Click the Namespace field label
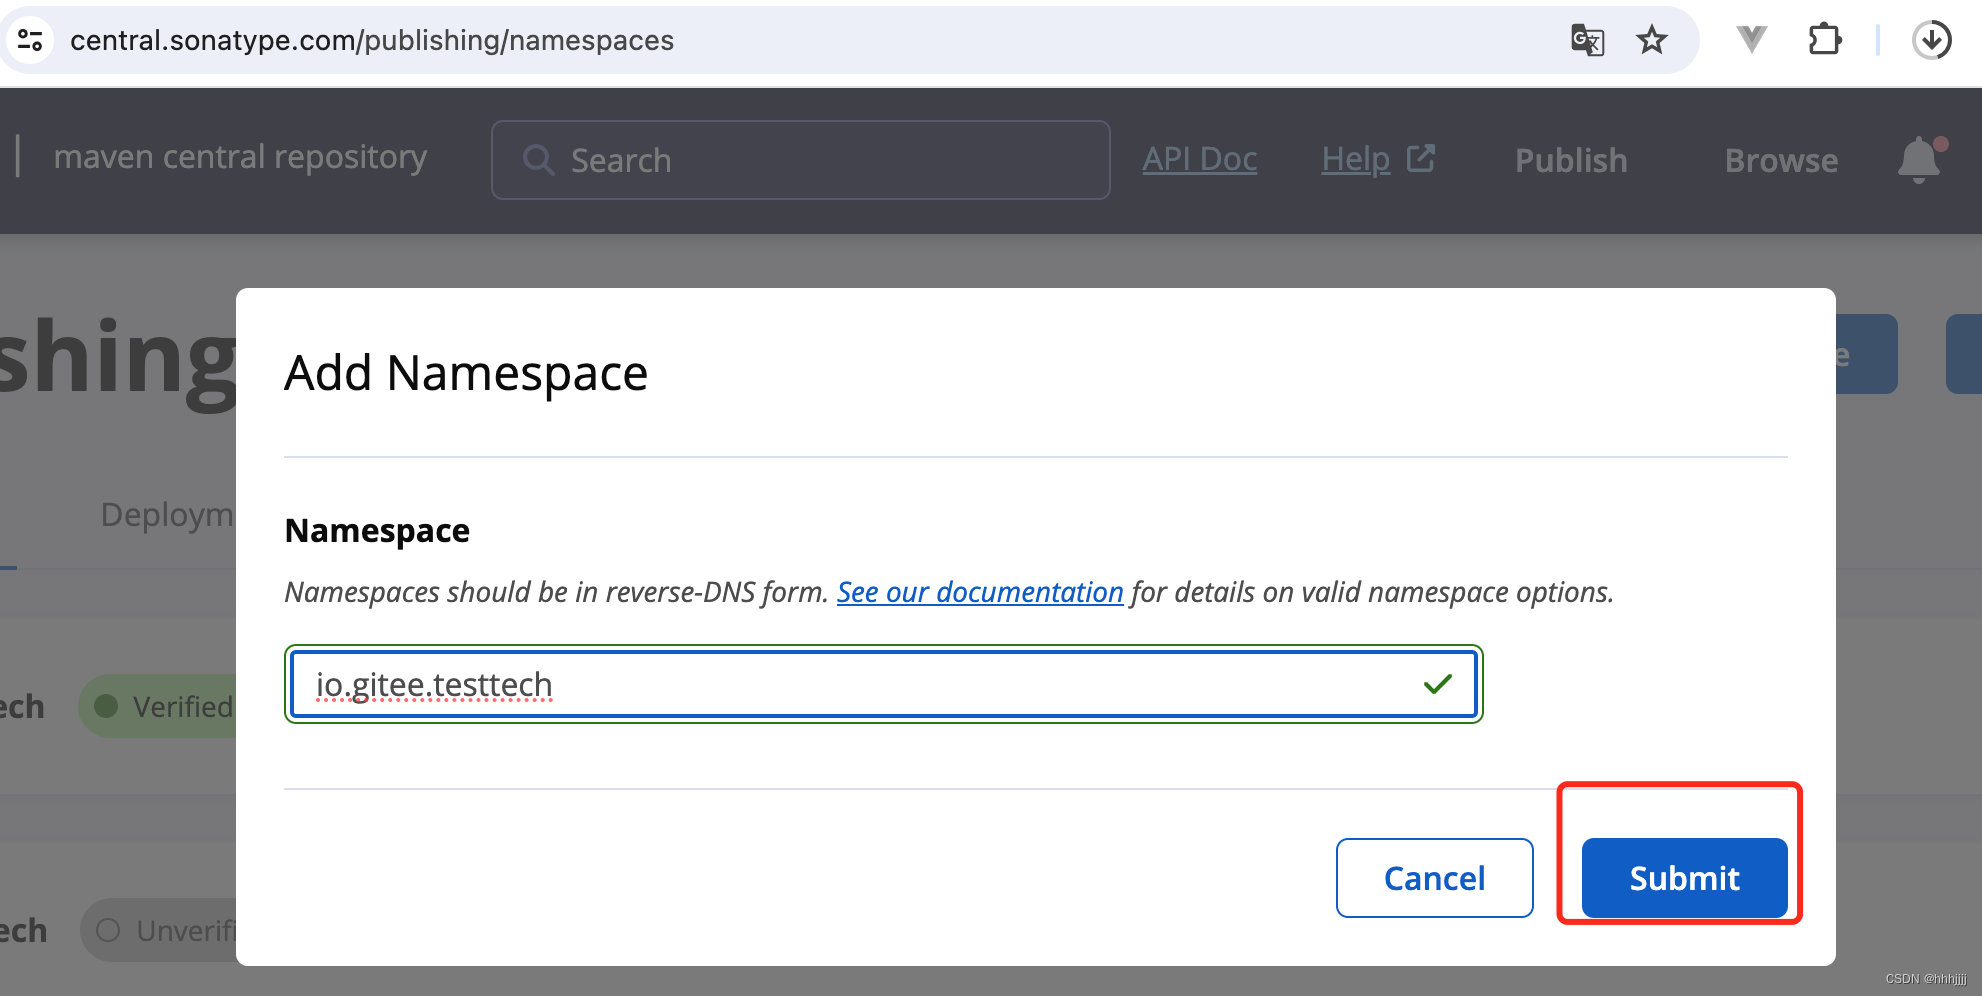Viewport: 1982px width, 996px height. 377,530
